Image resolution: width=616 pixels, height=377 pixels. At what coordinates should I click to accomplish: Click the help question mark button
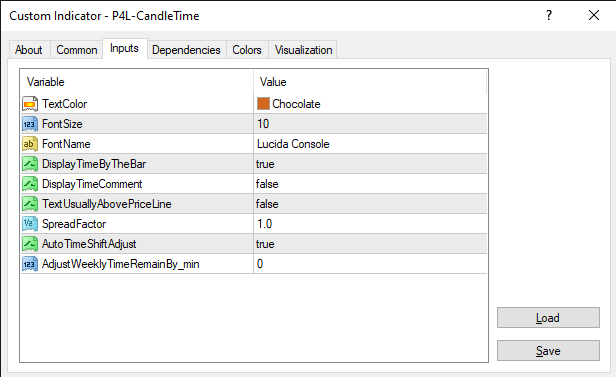click(549, 15)
